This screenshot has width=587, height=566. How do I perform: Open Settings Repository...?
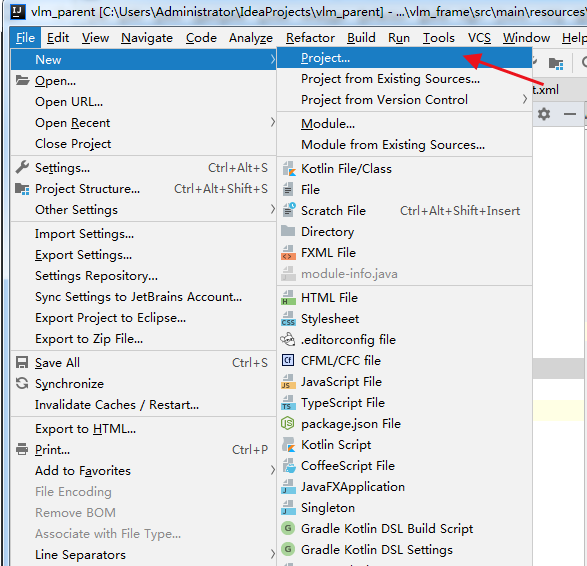tap(144, 276)
